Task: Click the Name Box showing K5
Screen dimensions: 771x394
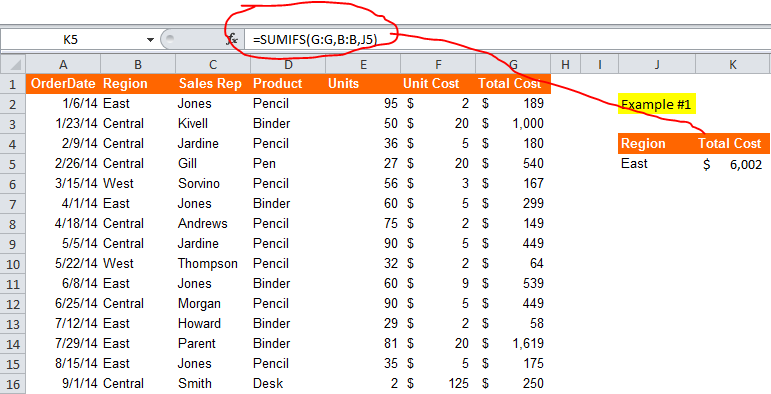Action: (71, 40)
